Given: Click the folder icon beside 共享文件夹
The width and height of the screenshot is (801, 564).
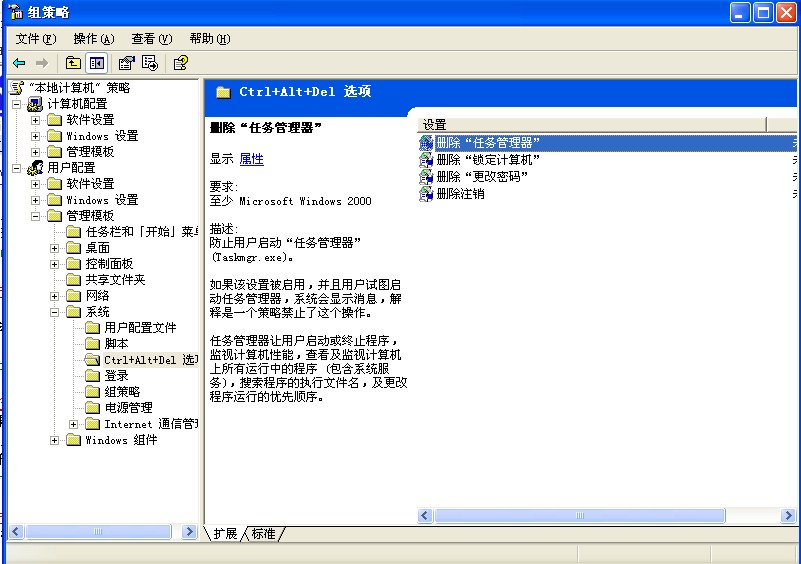Looking at the screenshot, I should pyautogui.click(x=74, y=280).
